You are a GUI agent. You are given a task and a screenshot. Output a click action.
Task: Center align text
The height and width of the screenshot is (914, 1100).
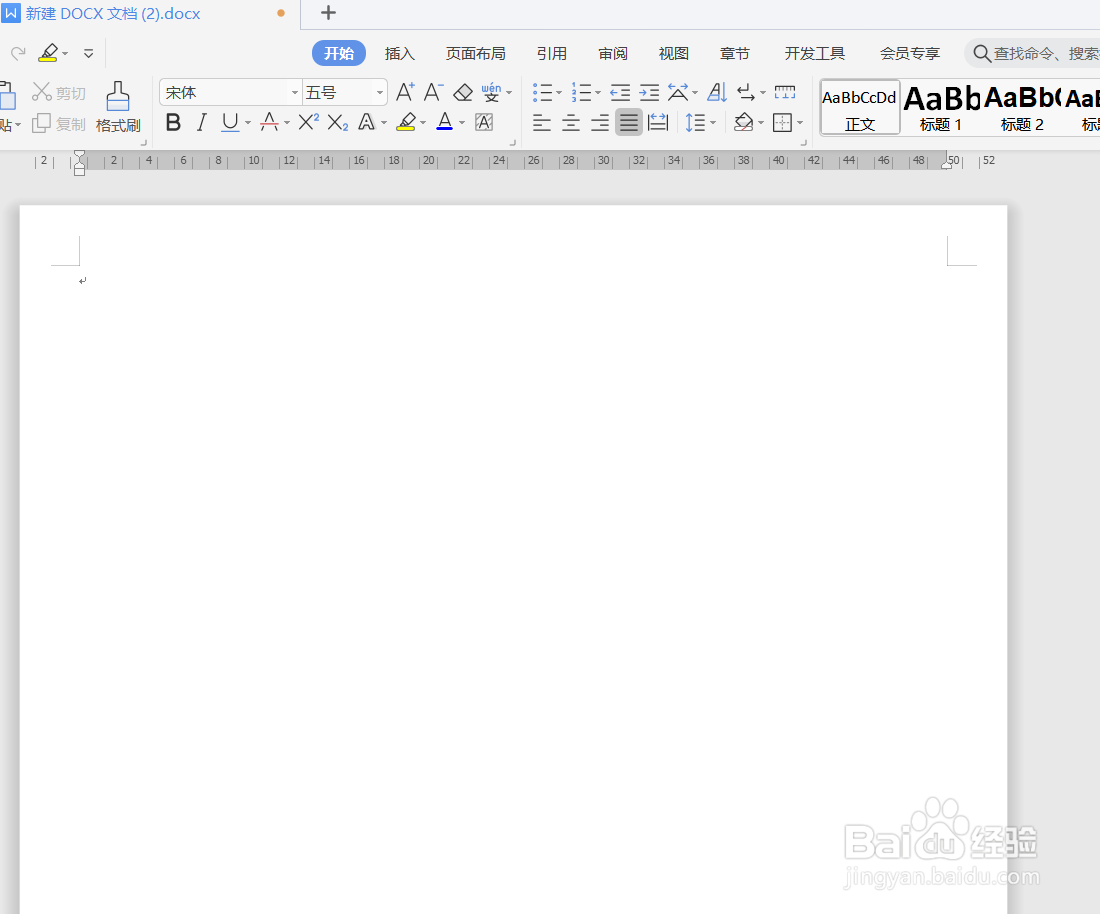[x=571, y=123]
